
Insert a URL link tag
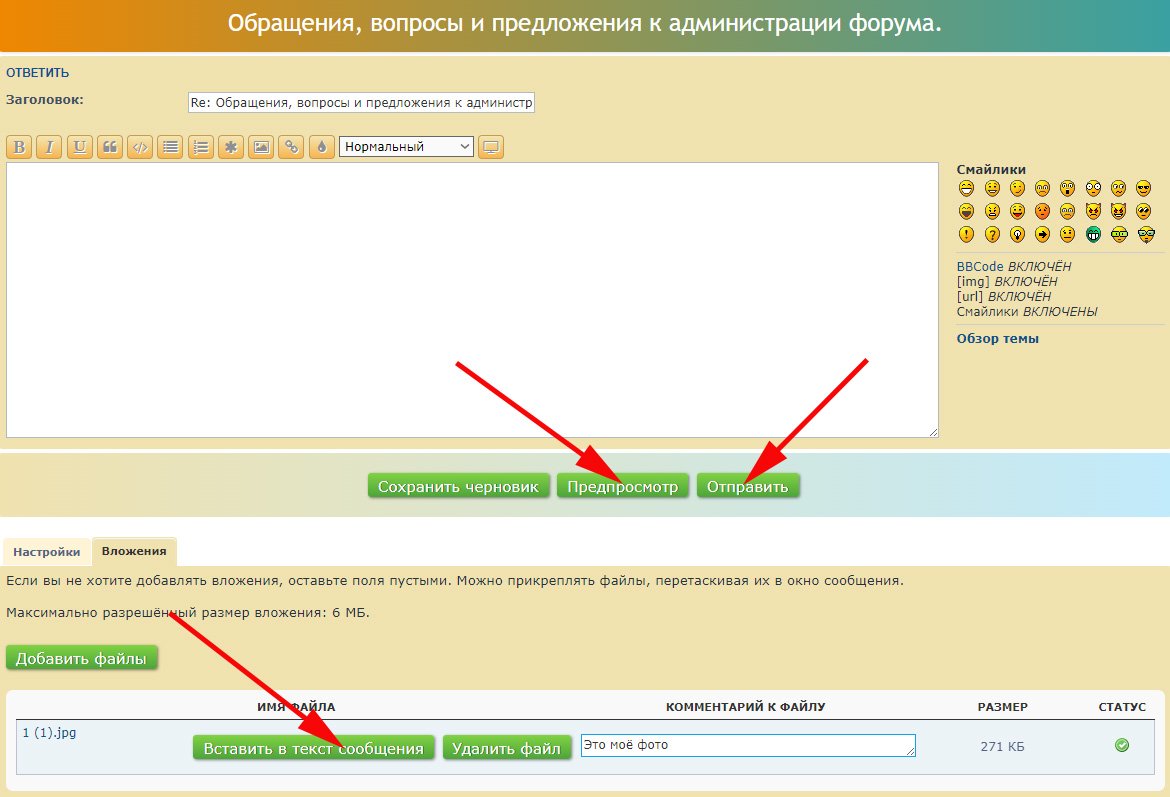tap(291, 147)
